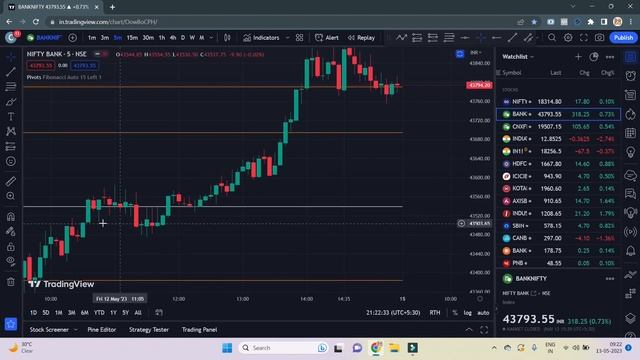The height and width of the screenshot is (360, 640).
Task: Toggle log scale mode
Action: tap(467, 313)
